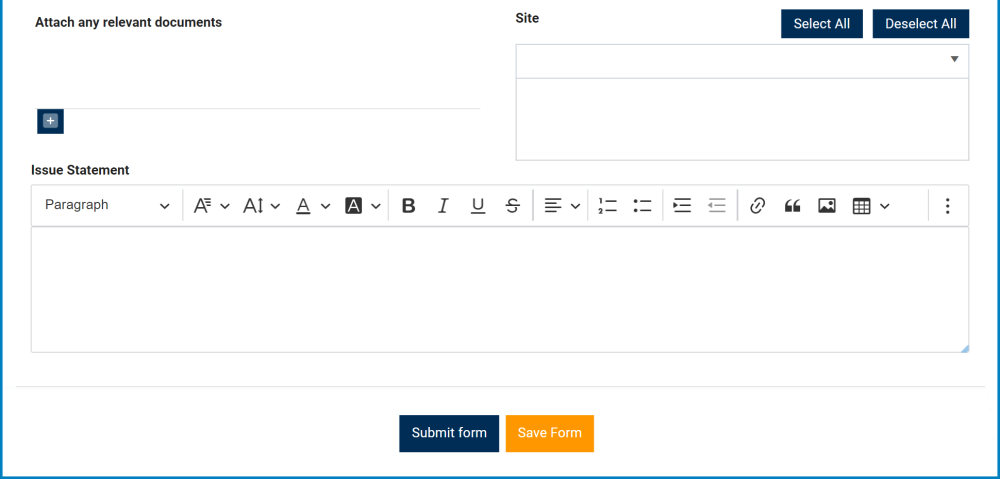Expand the text alignment options
Image resolution: width=1000 pixels, height=479 pixels.
(561, 206)
